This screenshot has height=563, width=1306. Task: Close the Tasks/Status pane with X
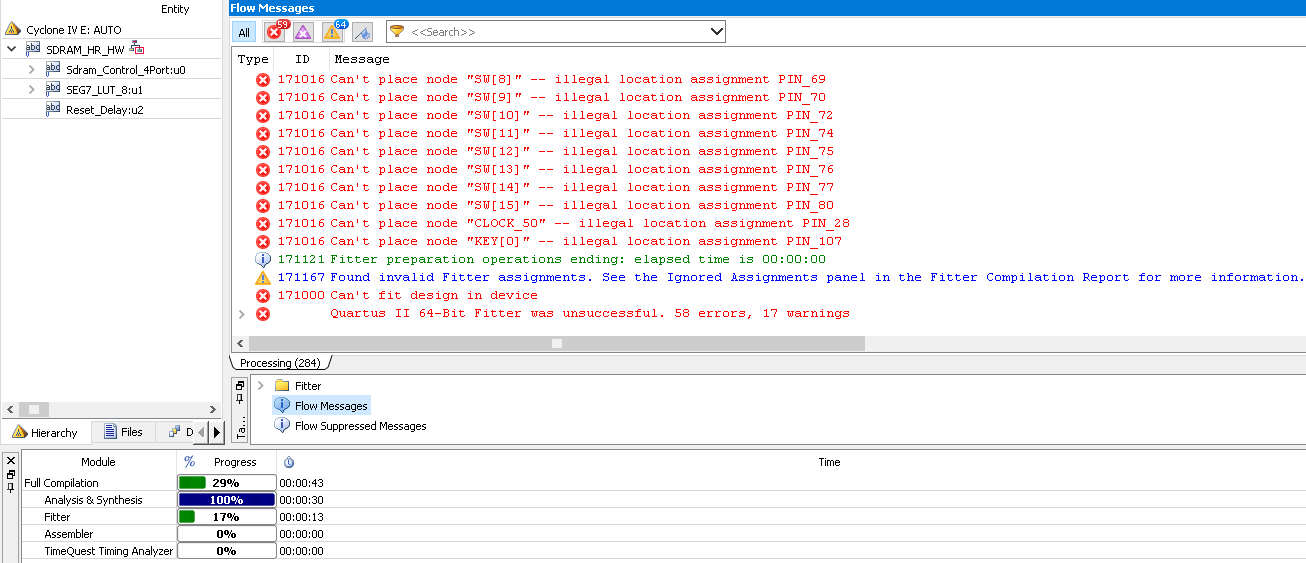[x=10, y=460]
